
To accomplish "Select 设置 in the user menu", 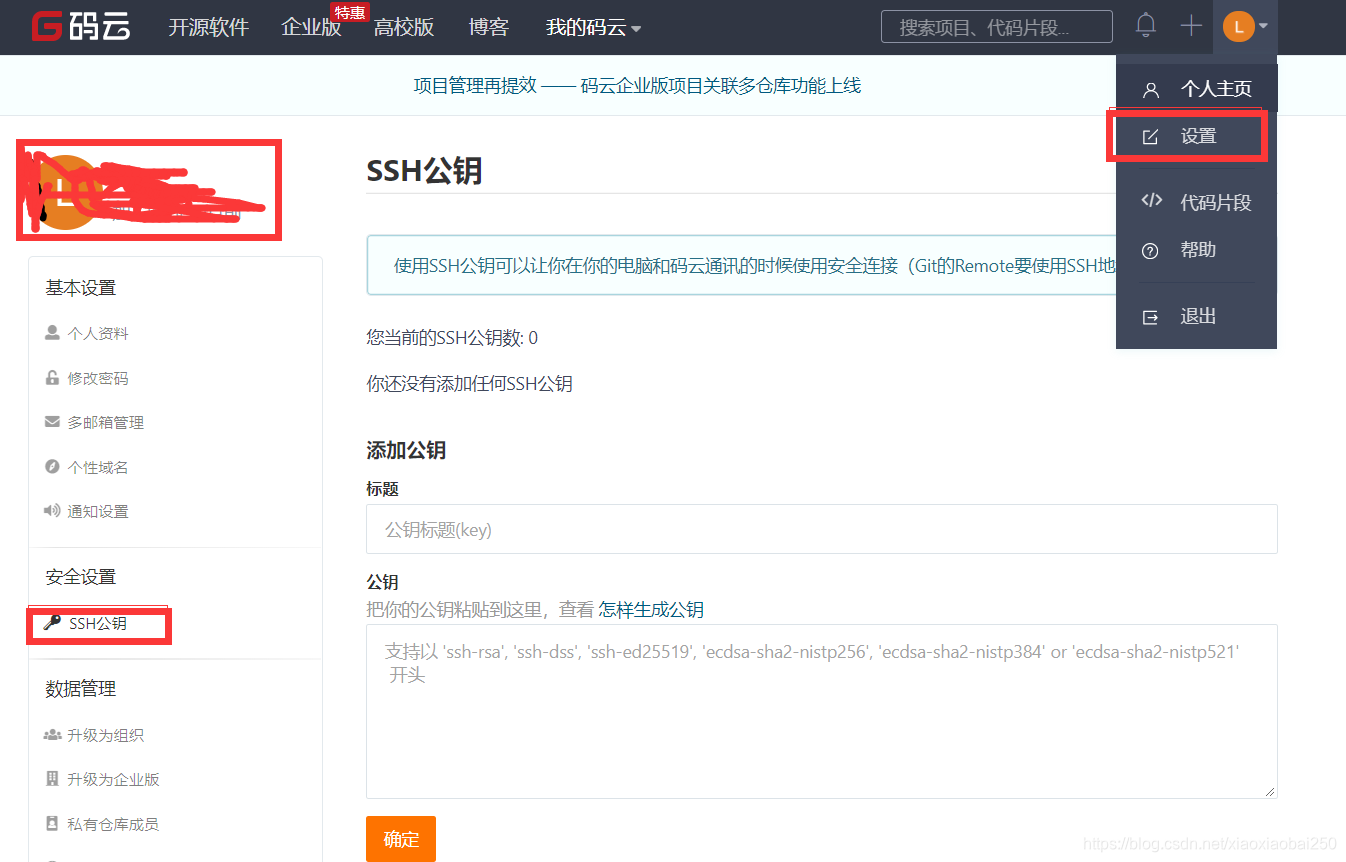I will click(1197, 136).
